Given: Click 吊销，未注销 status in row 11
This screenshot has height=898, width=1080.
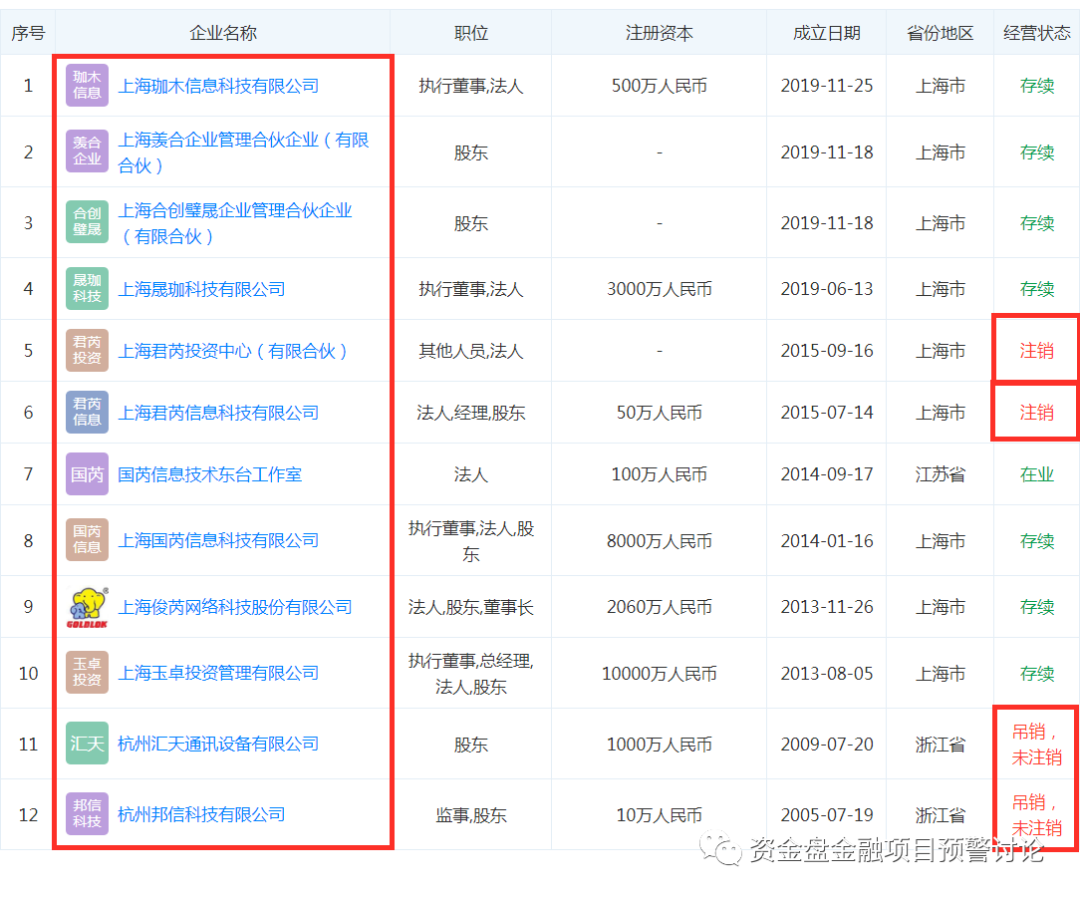Looking at the screenshot, I should click(1037, 744).
